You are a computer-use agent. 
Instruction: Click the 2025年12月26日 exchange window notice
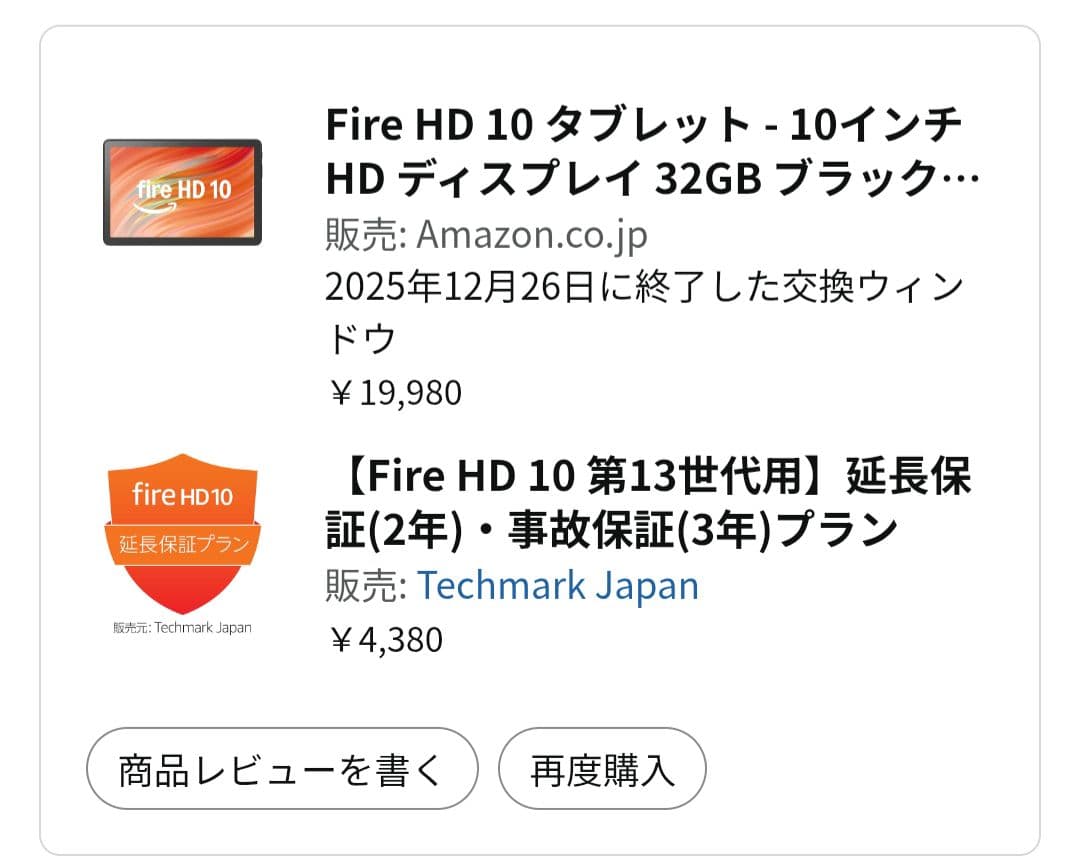pos(646,286)
